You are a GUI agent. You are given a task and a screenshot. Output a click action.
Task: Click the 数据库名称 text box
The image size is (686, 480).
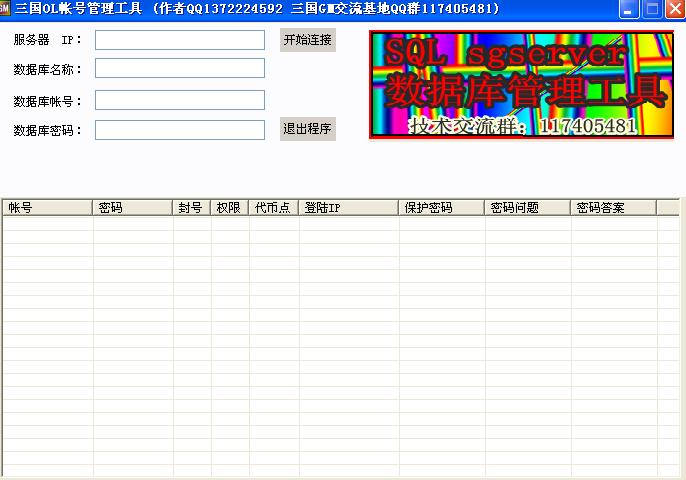[x=180, y=68]
